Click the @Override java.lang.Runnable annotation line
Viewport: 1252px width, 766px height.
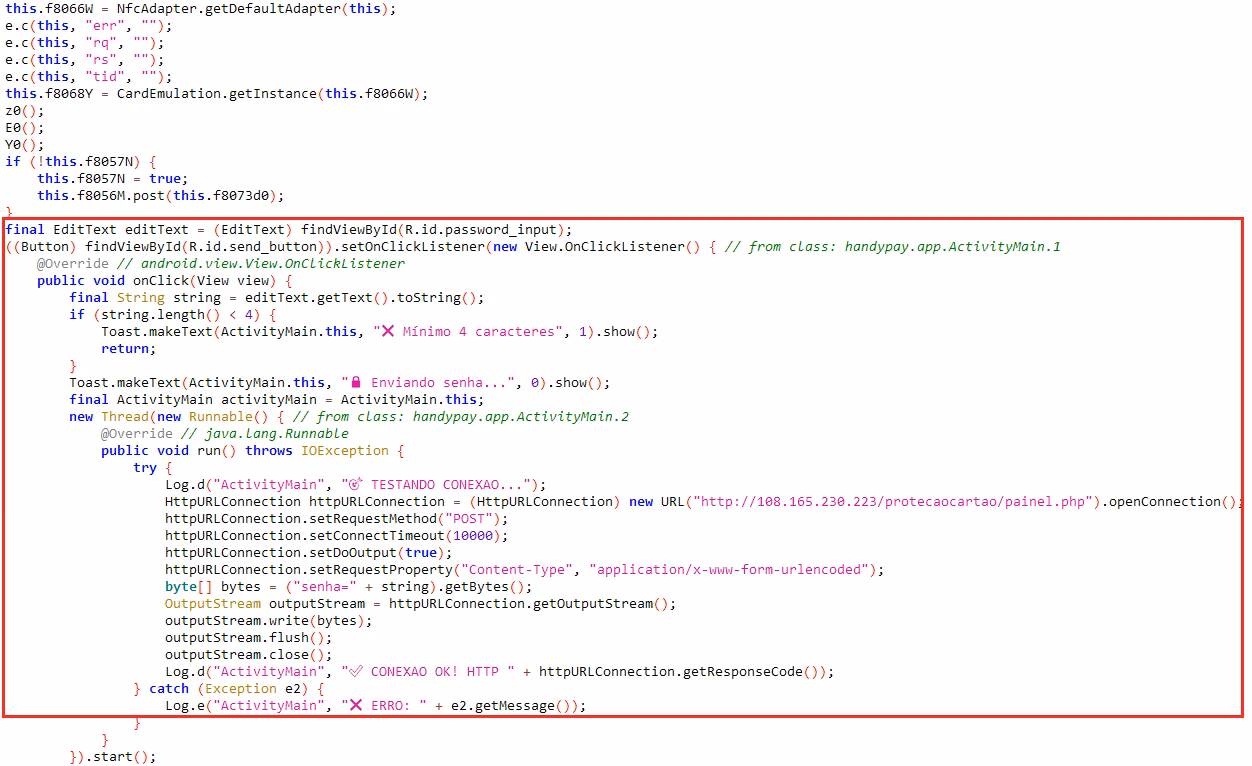click(x=225, y=434)
